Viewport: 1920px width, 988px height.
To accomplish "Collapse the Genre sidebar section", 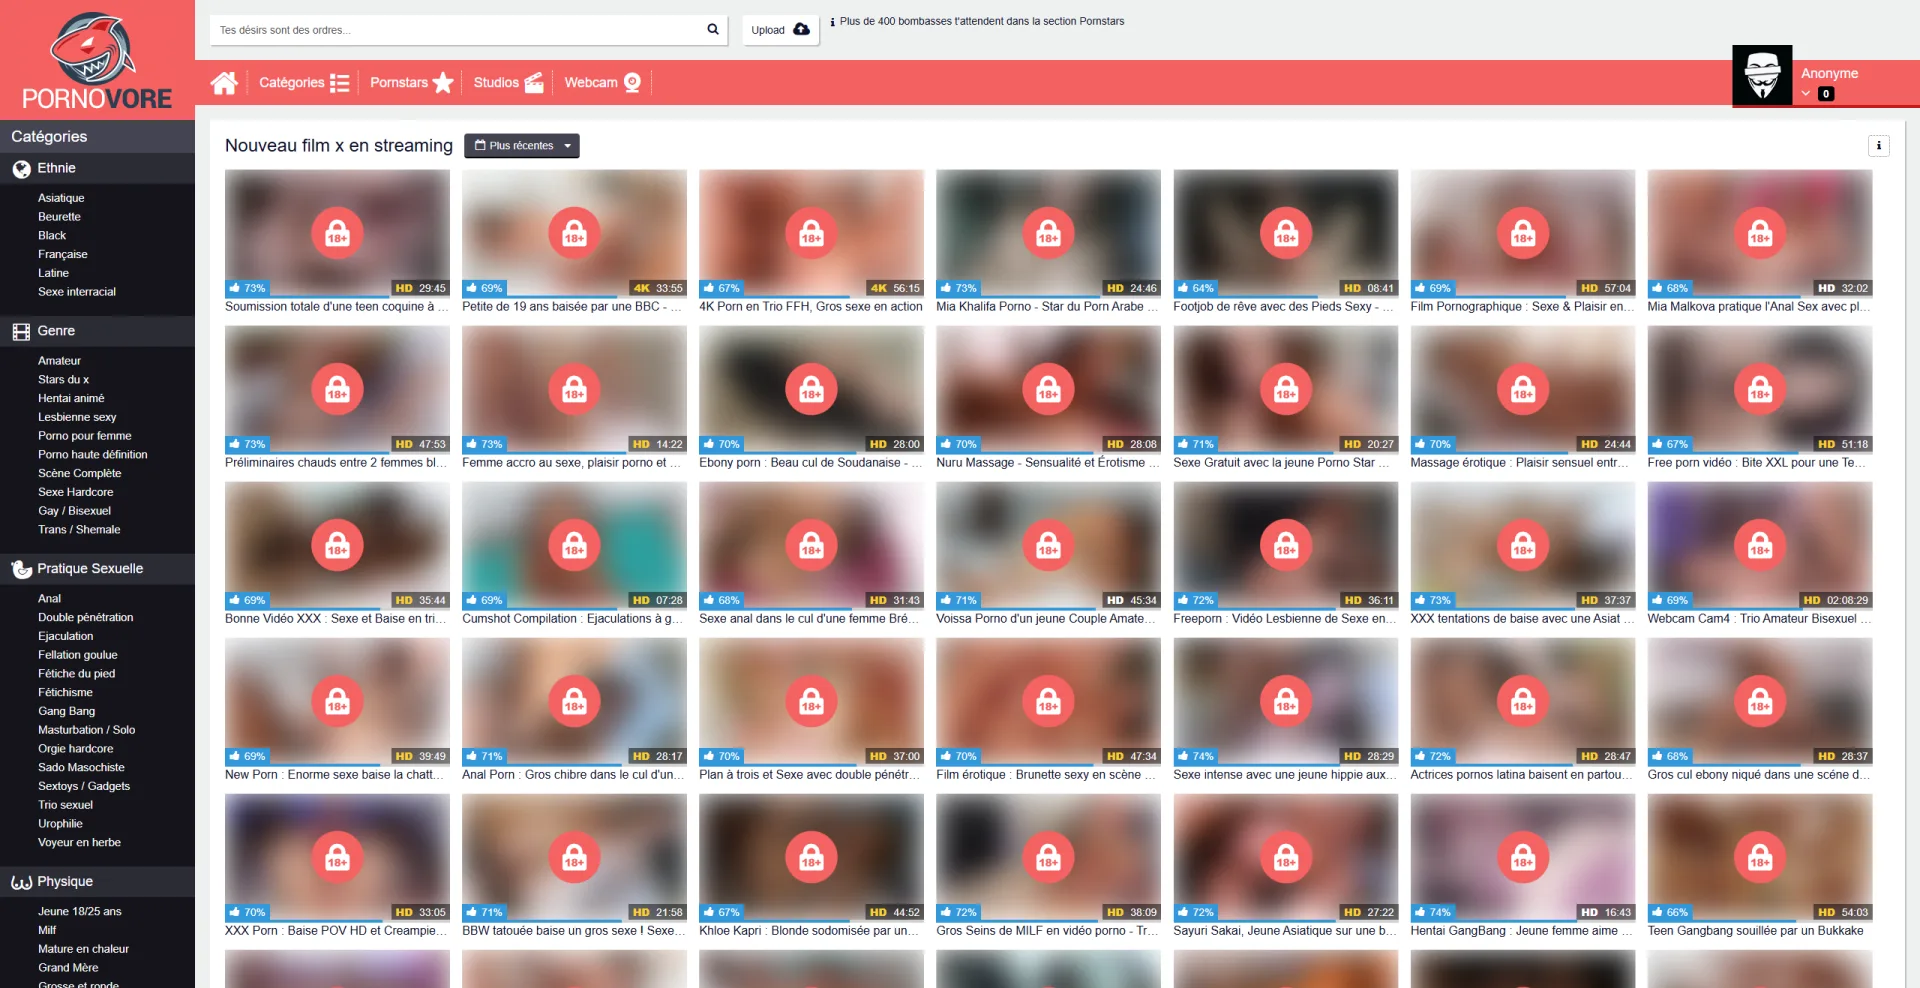I will tap(56, 331).
